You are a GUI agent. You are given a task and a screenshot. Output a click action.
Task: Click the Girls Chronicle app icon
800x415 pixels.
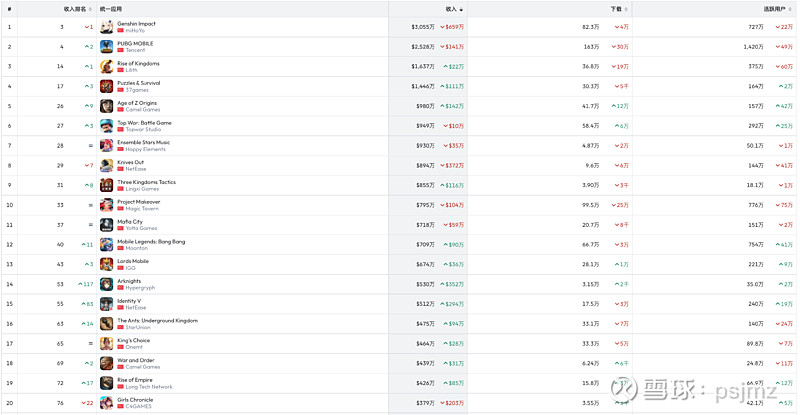106,403
